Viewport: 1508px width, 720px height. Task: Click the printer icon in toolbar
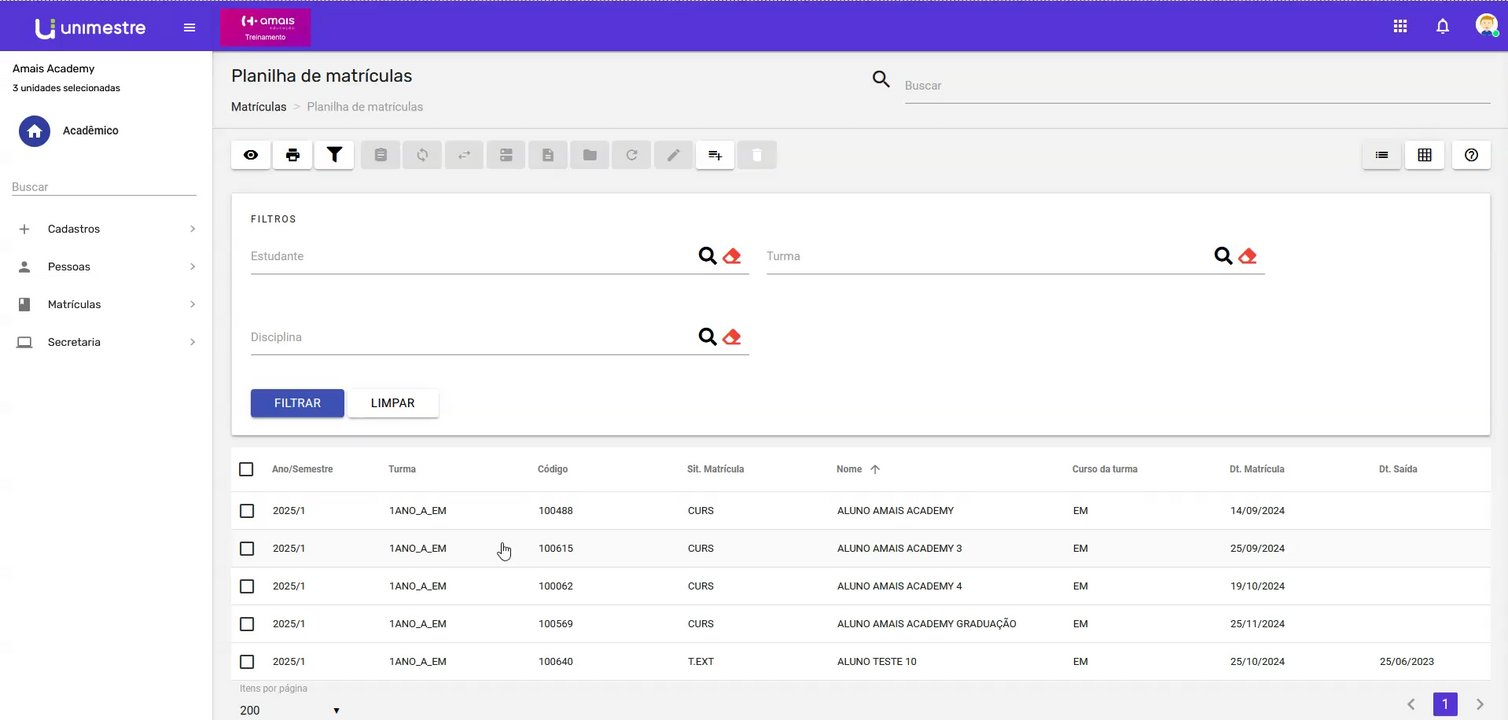coord(293,155)
